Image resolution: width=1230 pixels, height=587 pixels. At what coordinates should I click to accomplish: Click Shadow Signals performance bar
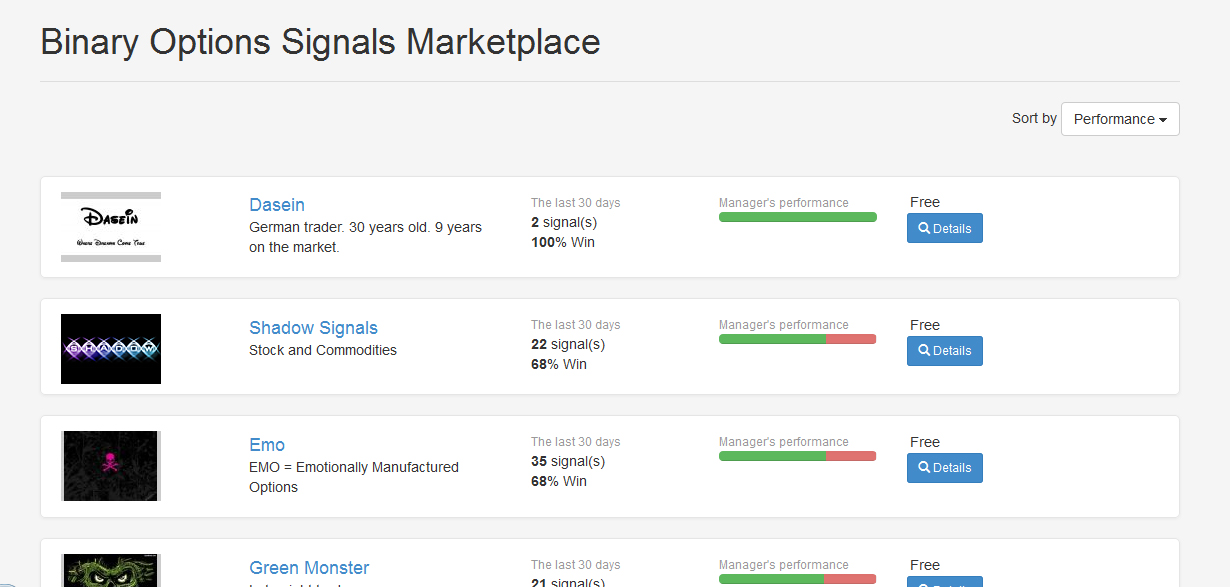coord(797,339)
